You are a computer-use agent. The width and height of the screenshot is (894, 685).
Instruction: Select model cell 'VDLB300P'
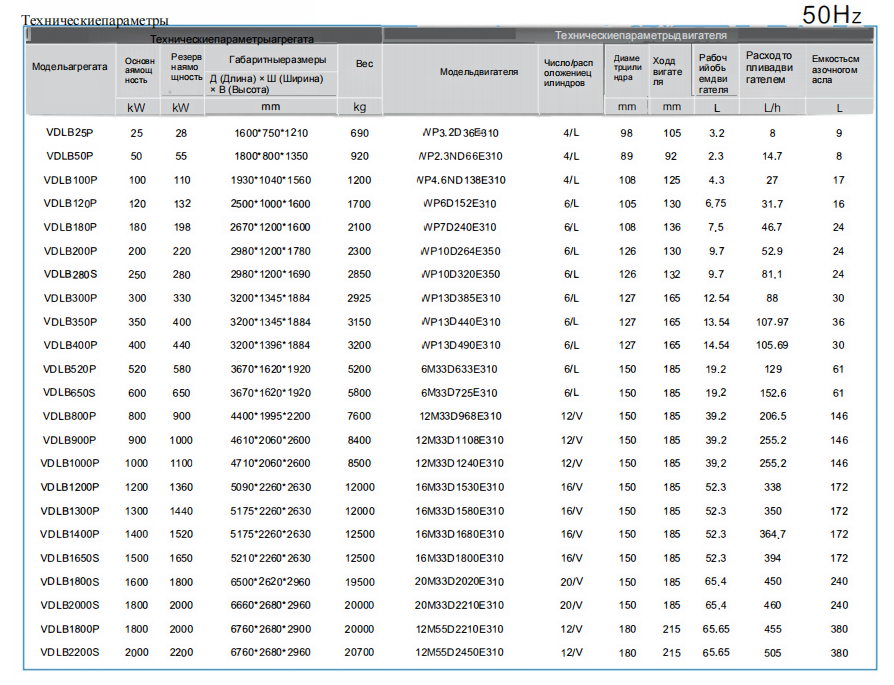click(70, 298)
